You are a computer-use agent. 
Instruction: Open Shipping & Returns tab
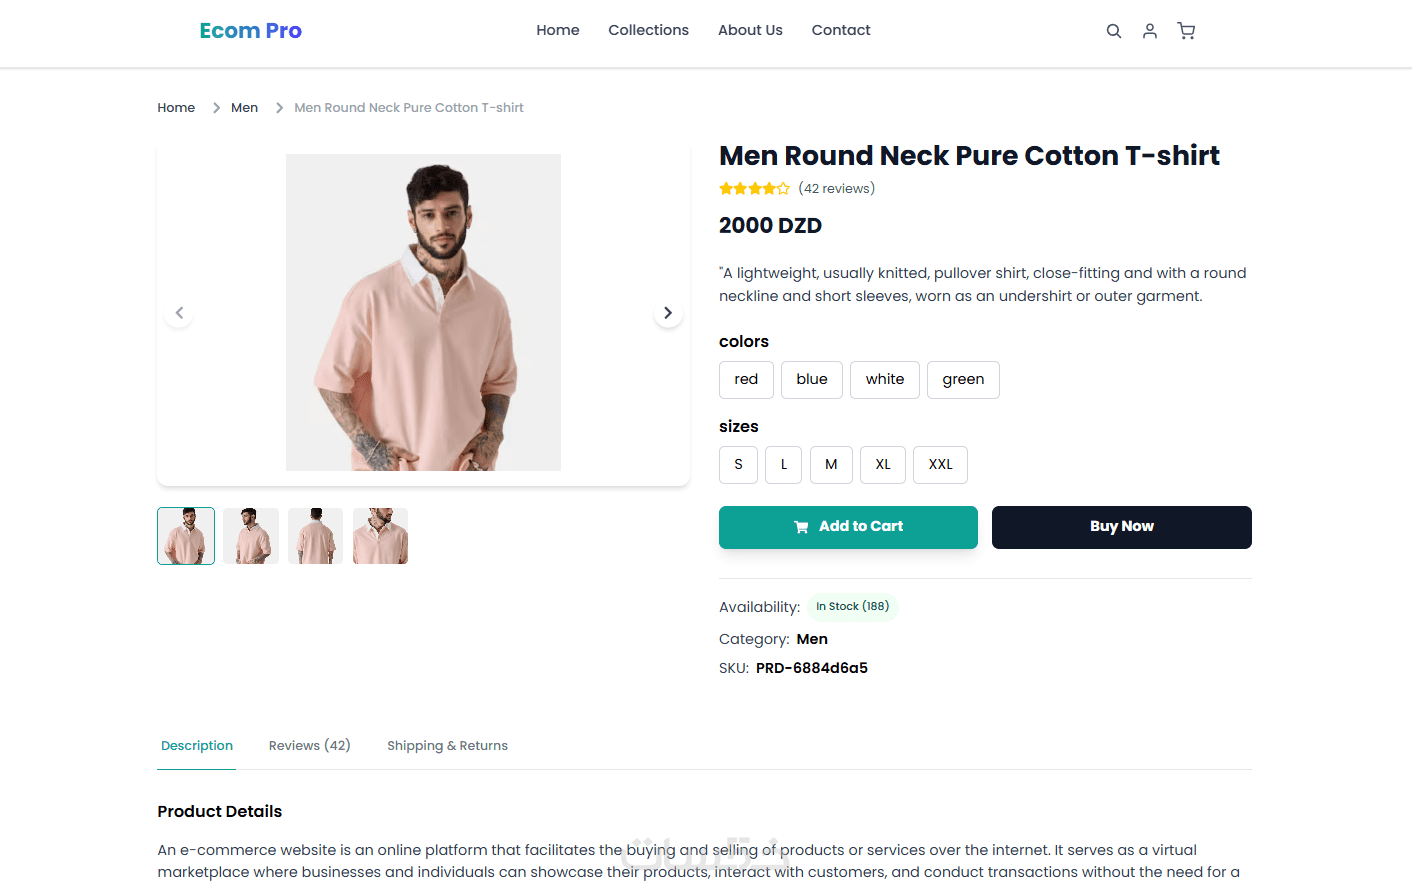pos(447,746)
